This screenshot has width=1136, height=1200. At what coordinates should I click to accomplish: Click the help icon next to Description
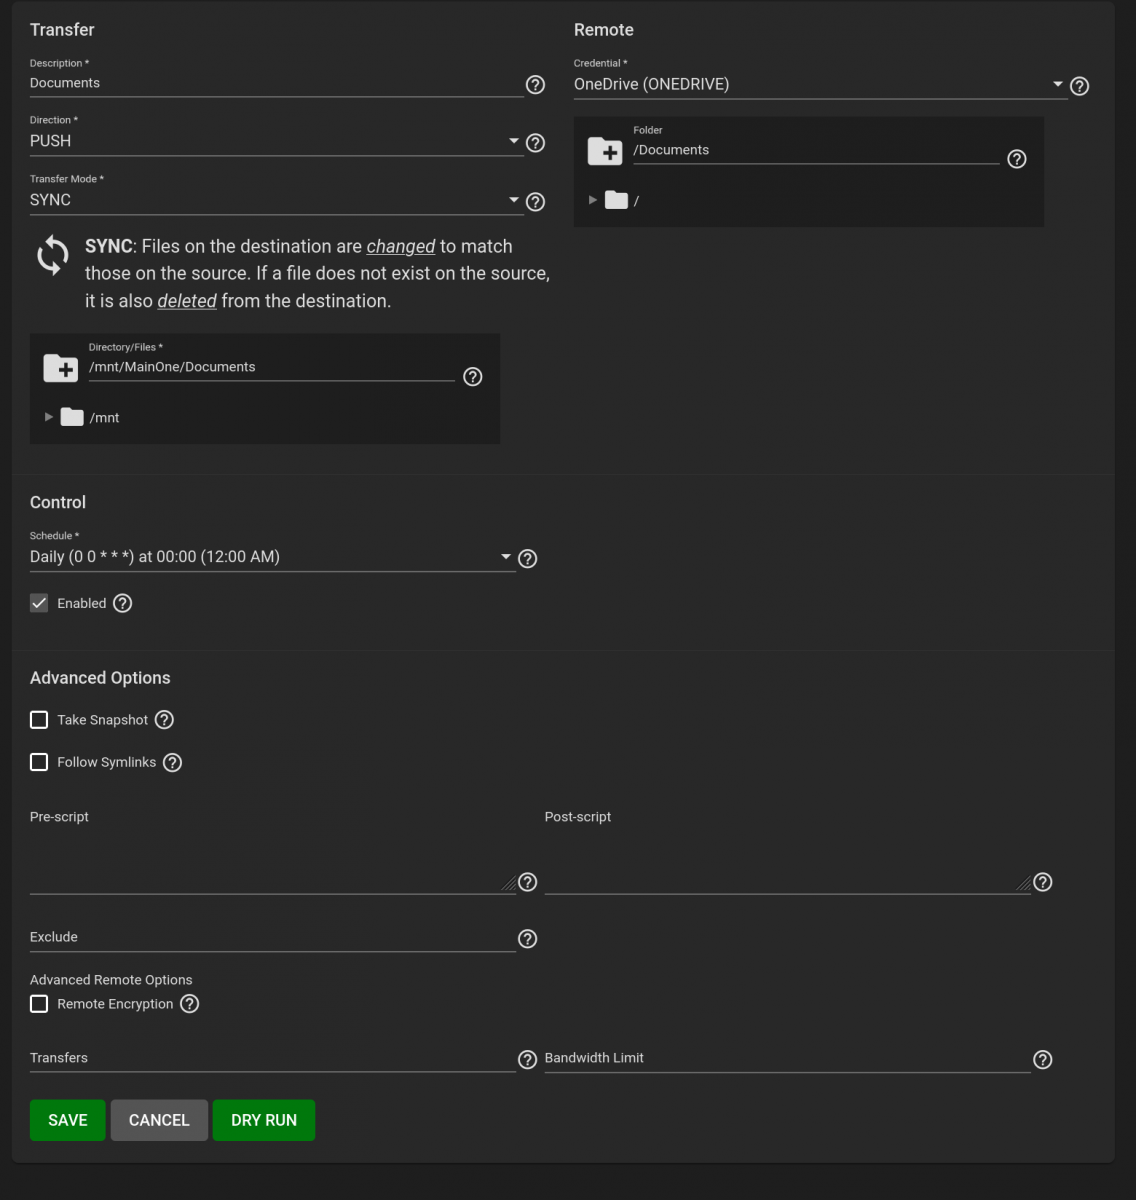(x=535, y=85)
